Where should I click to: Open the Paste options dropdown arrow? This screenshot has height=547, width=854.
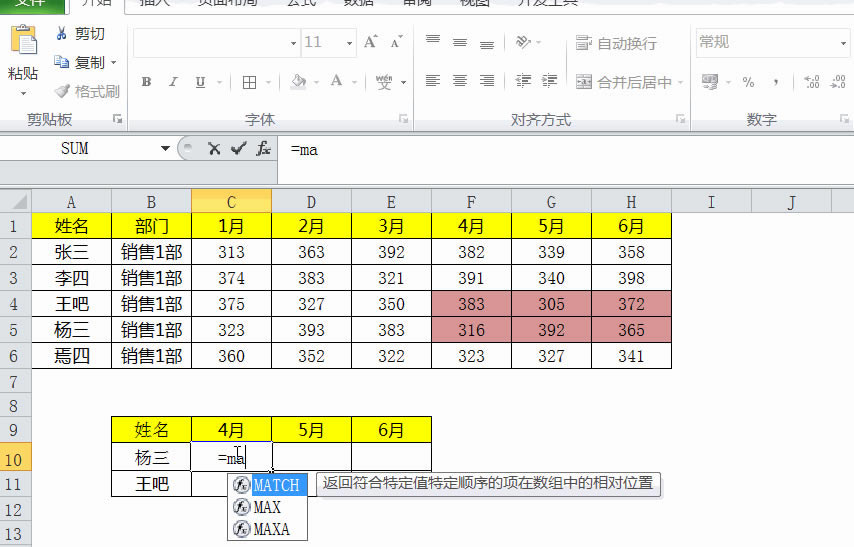(x=23, y=94)
